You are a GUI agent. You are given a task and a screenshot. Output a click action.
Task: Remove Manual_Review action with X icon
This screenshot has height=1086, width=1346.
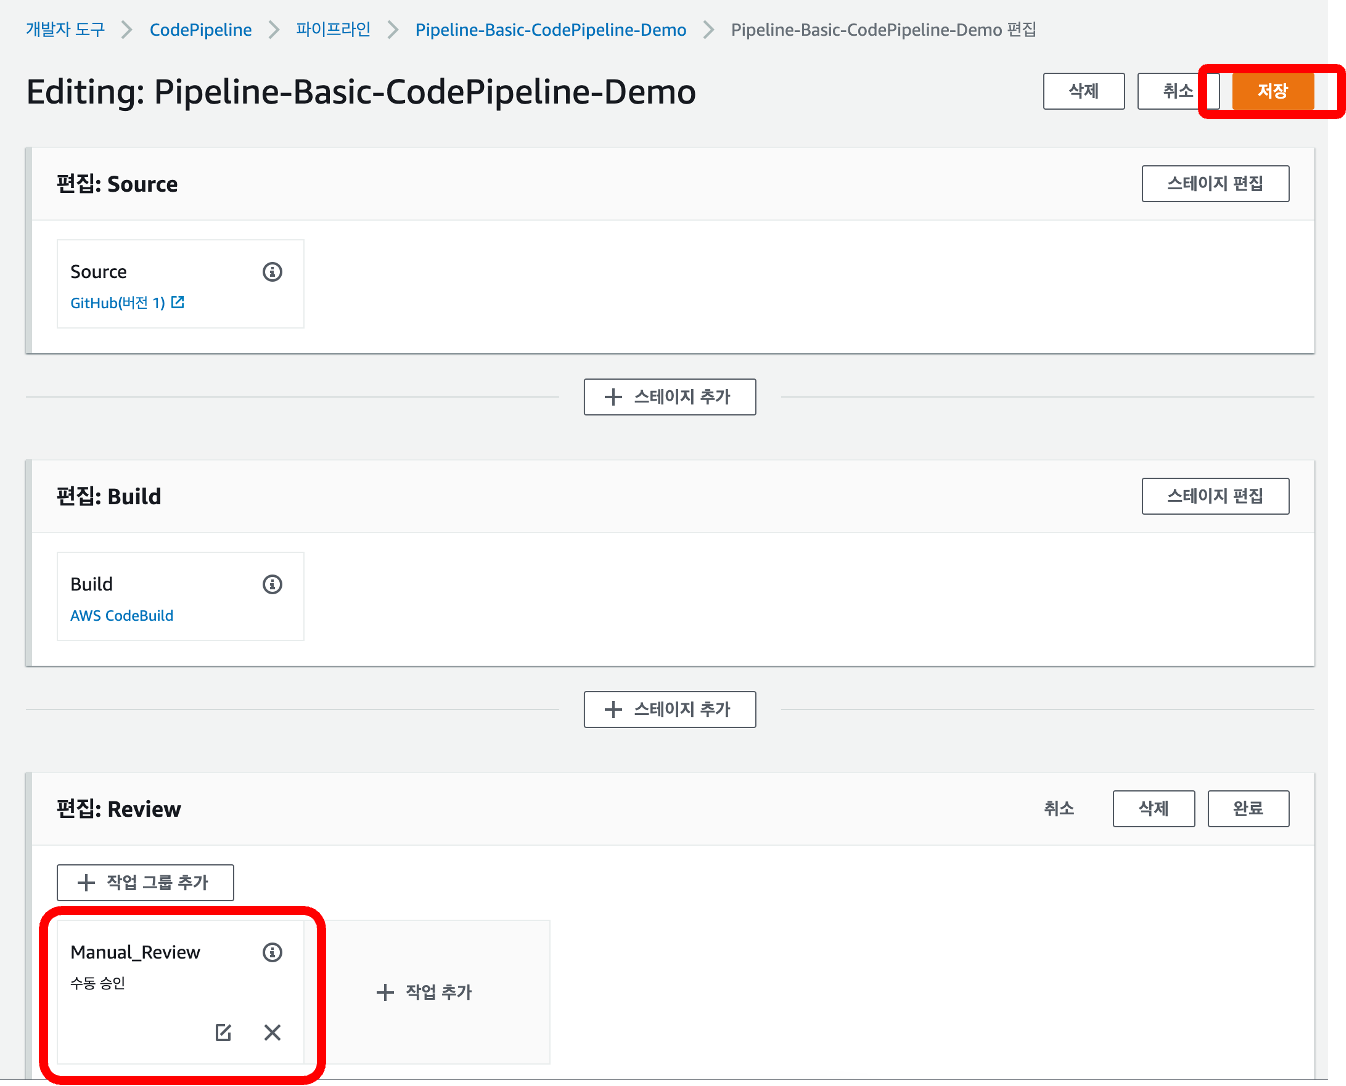tap(272, 1032)
